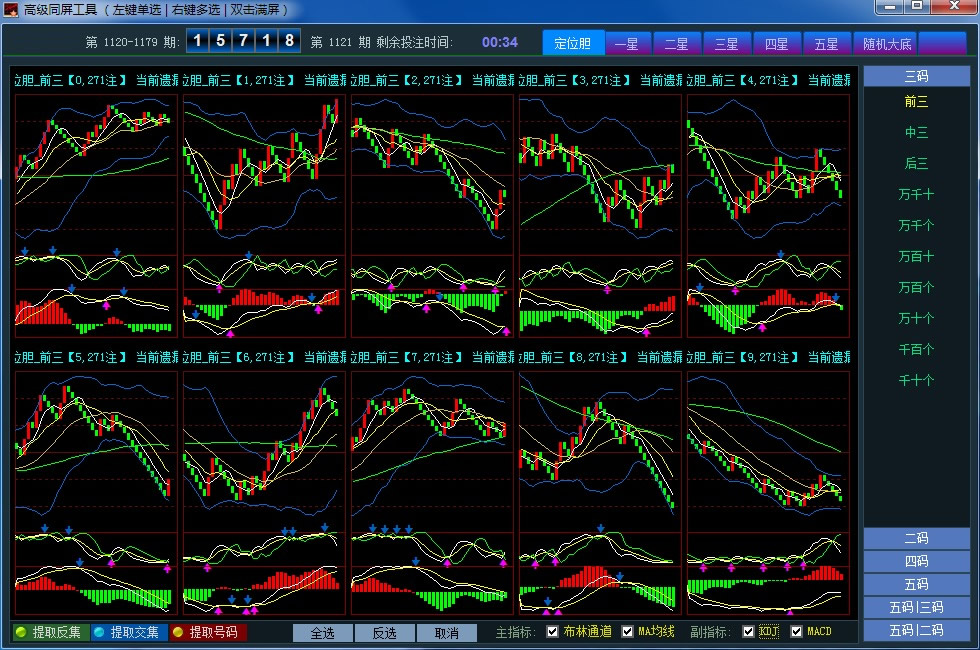
Task: Expand the 五码|三码 section
Action: (916, 607)
